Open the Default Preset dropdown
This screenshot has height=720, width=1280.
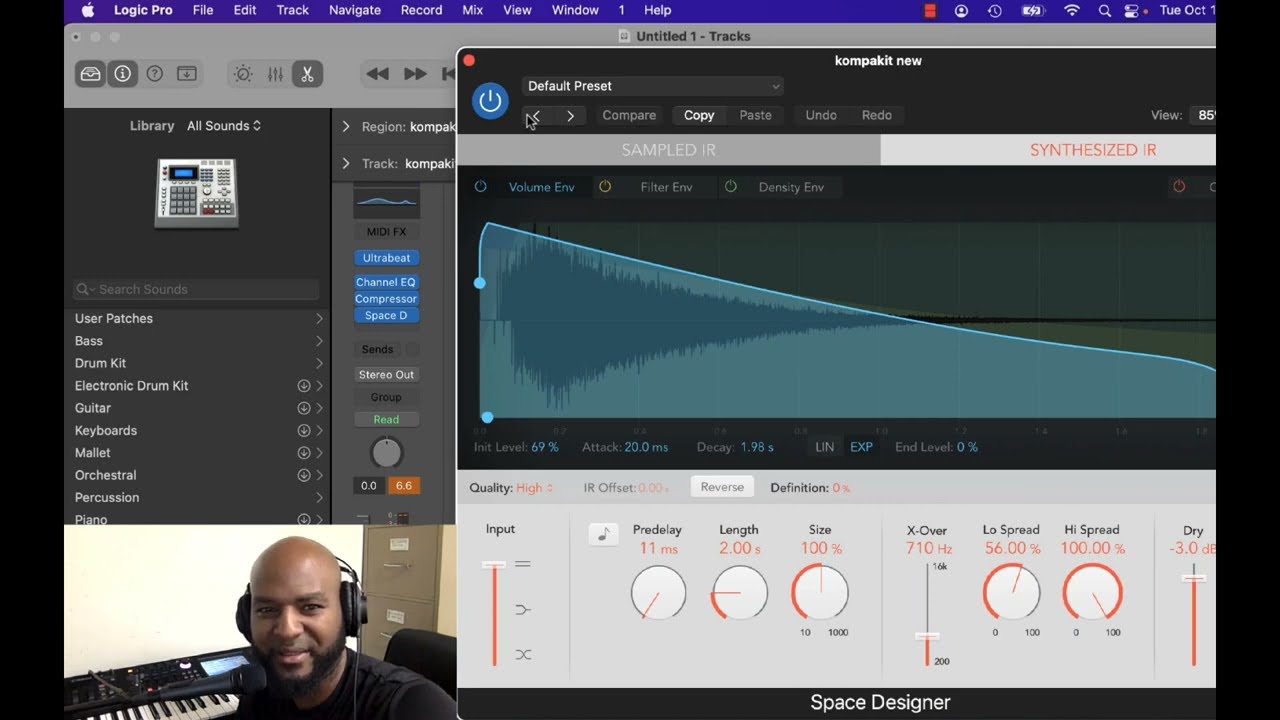click(652, 86)
